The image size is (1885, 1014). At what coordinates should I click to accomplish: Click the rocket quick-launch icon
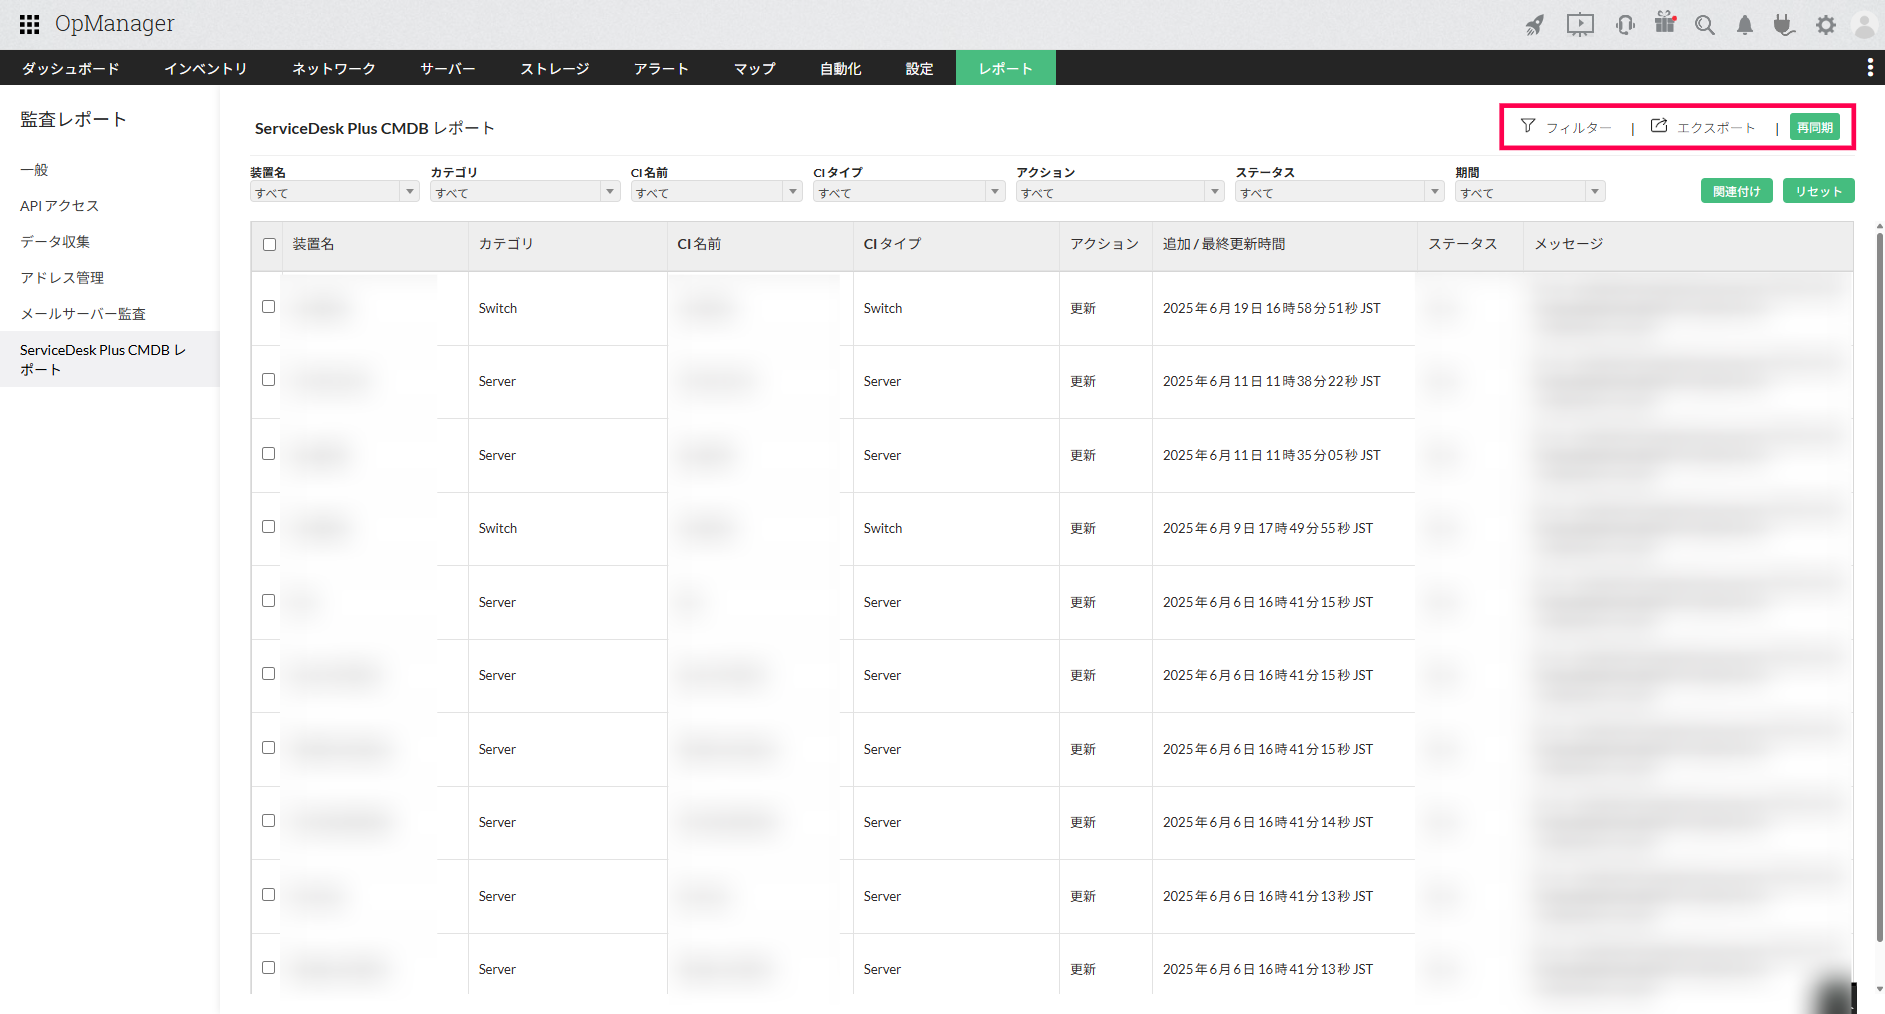1535,25
